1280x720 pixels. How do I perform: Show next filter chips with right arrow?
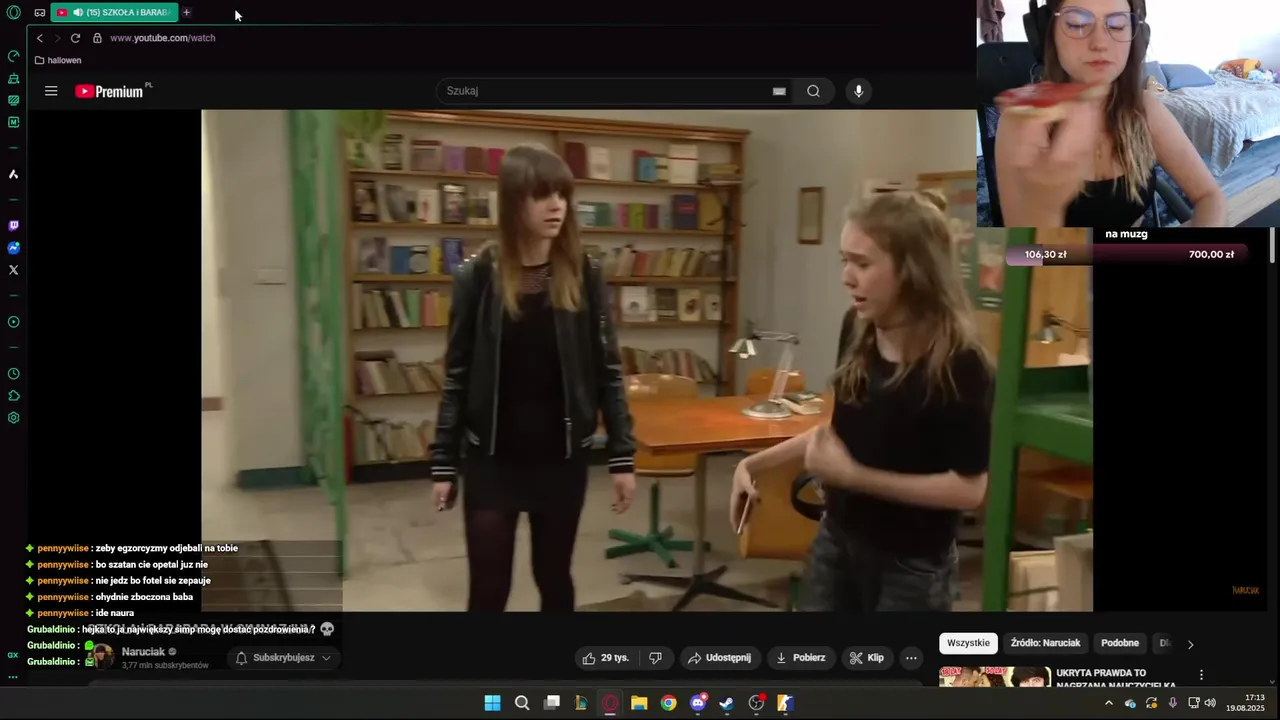pos(1190,644)
